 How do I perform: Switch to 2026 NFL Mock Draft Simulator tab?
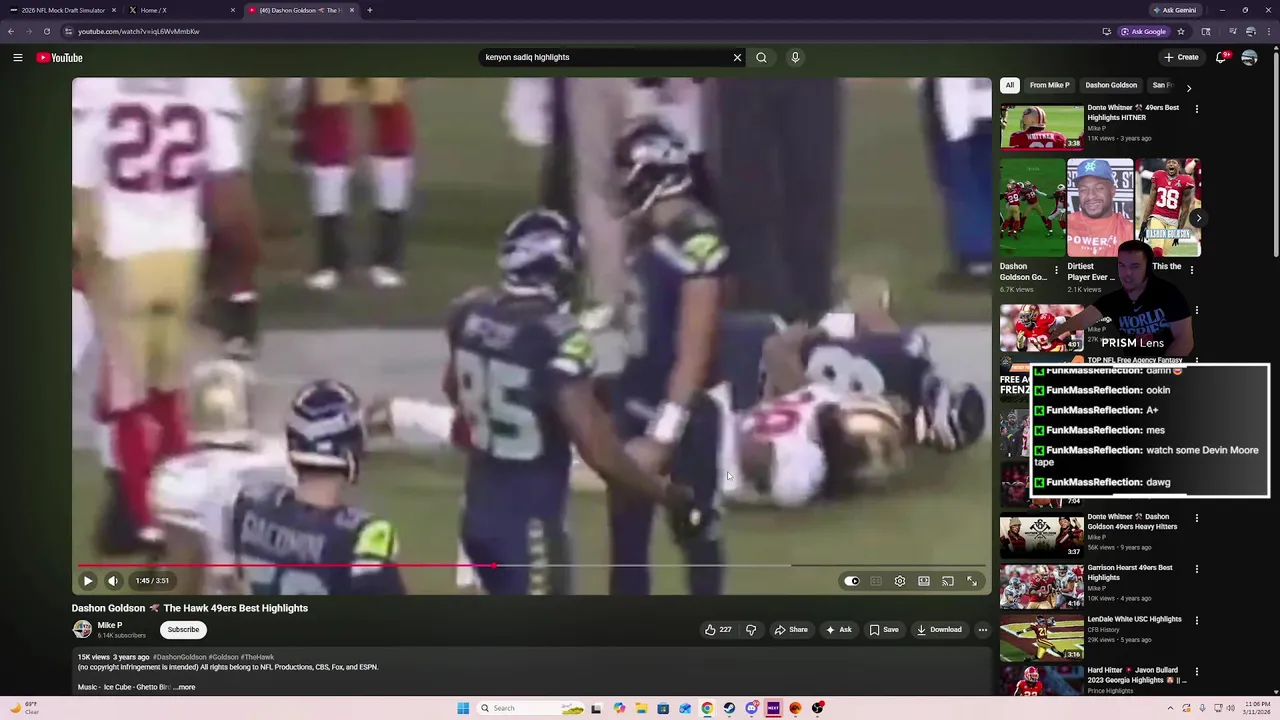62,10
